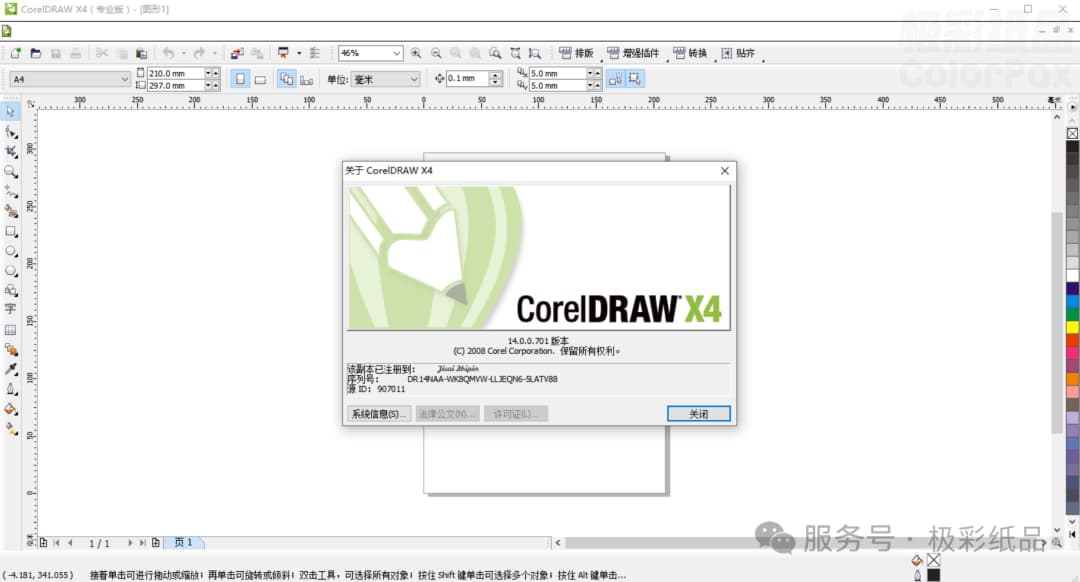Pick the yellow swatch in color palette
The image size is (1080, 582).
click(1072, 326)
